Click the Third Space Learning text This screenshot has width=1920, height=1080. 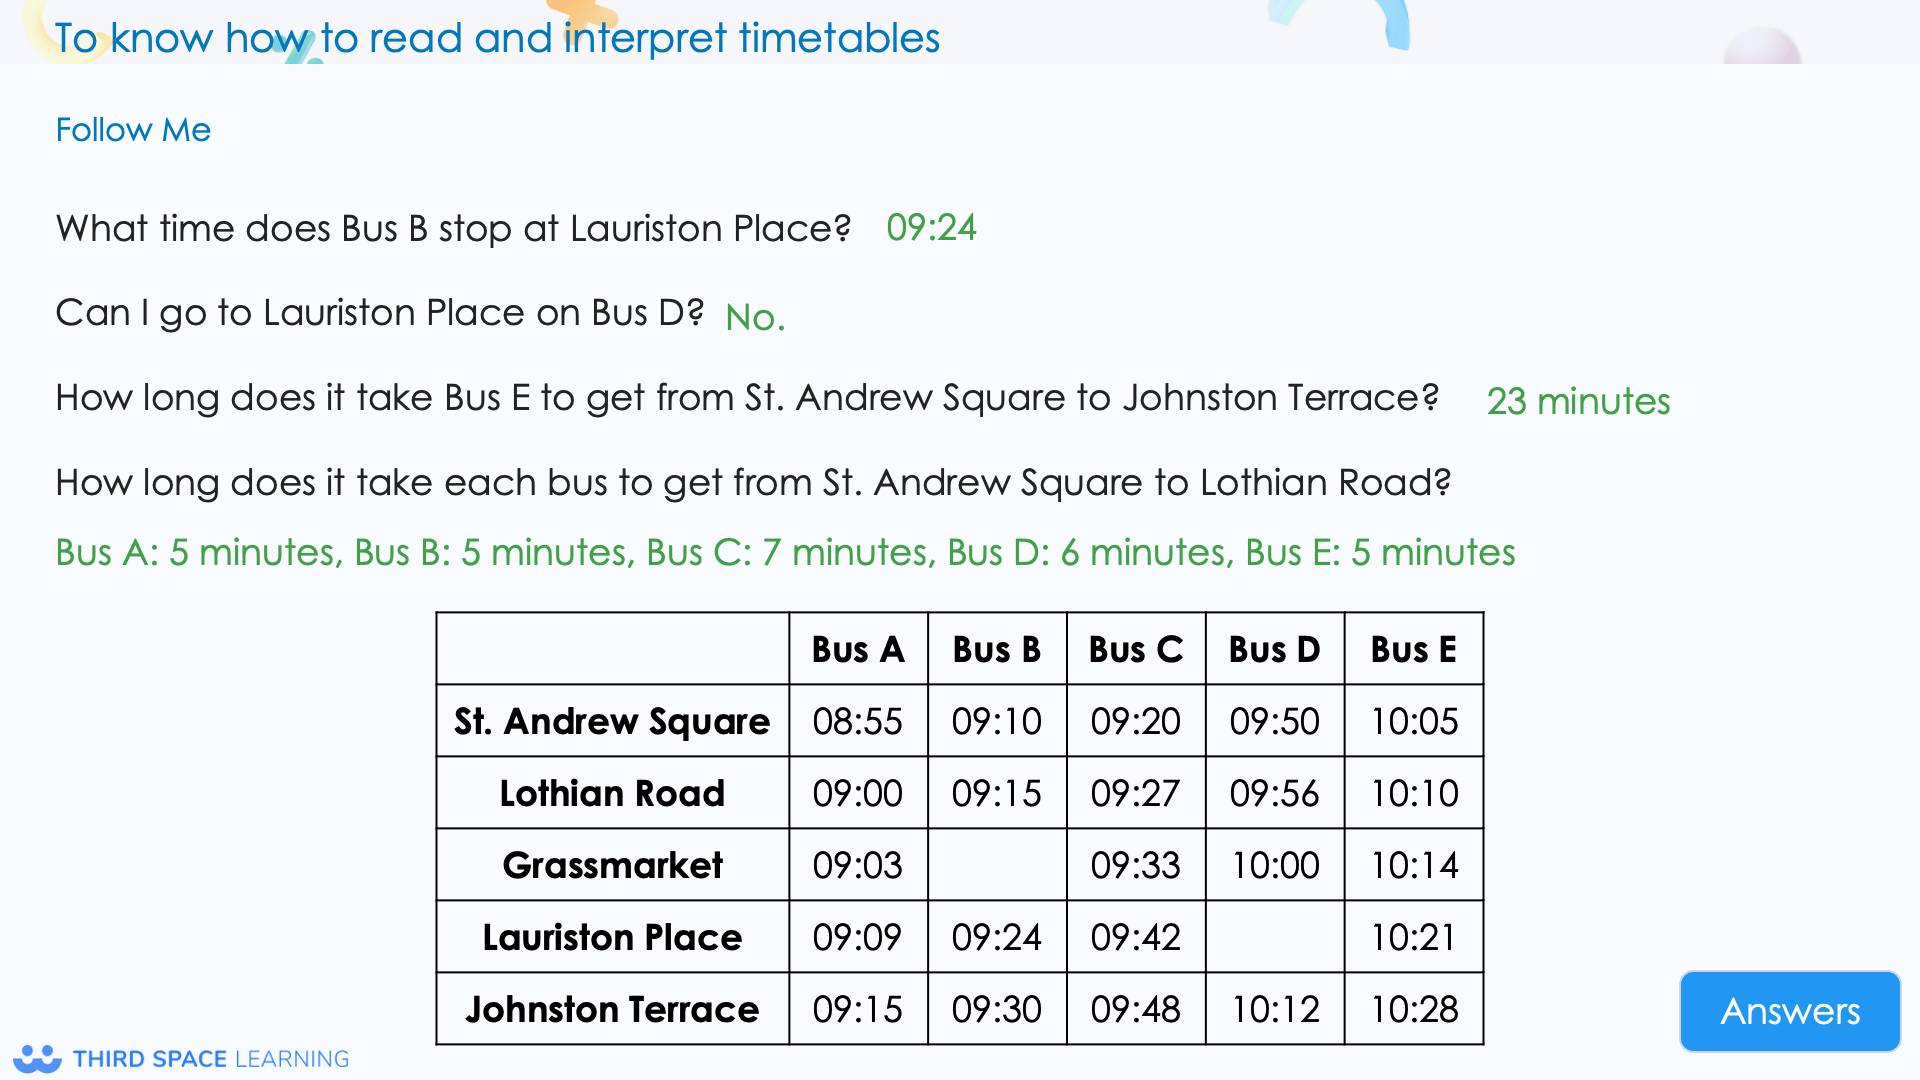211,1059
